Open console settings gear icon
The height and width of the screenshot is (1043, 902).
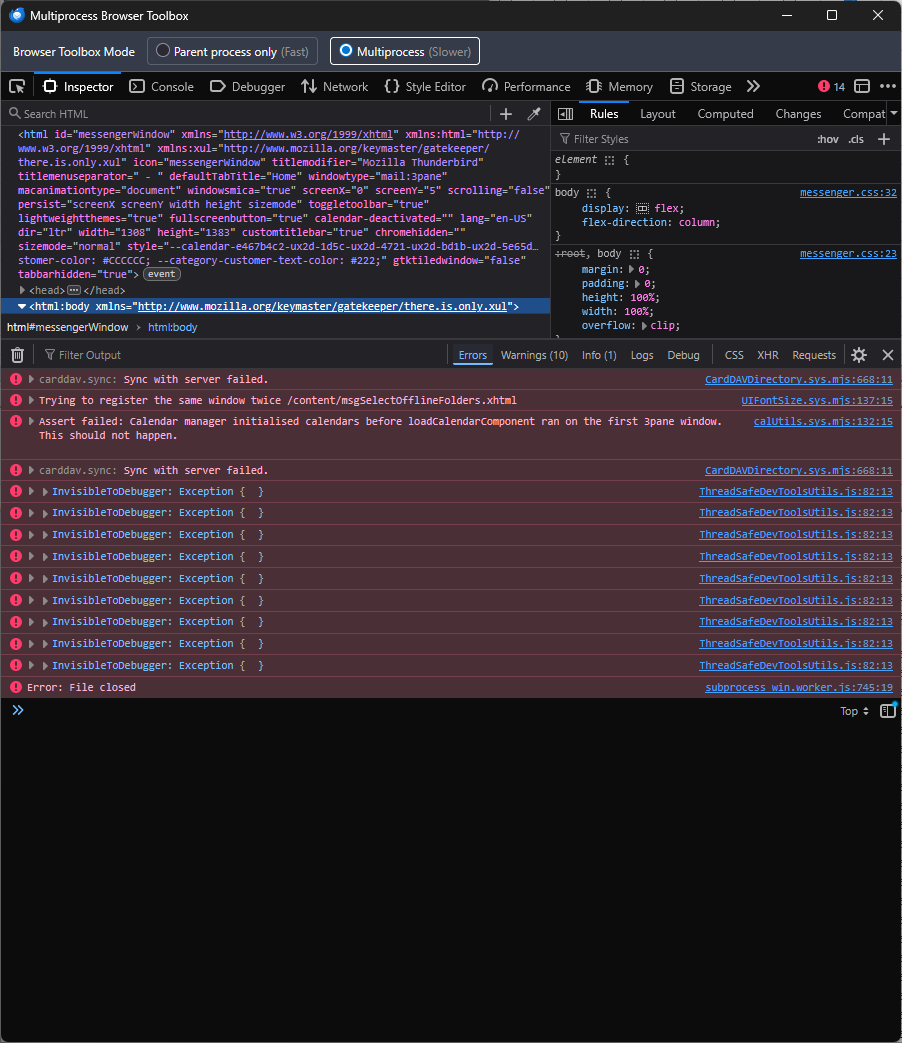point(858,355)
